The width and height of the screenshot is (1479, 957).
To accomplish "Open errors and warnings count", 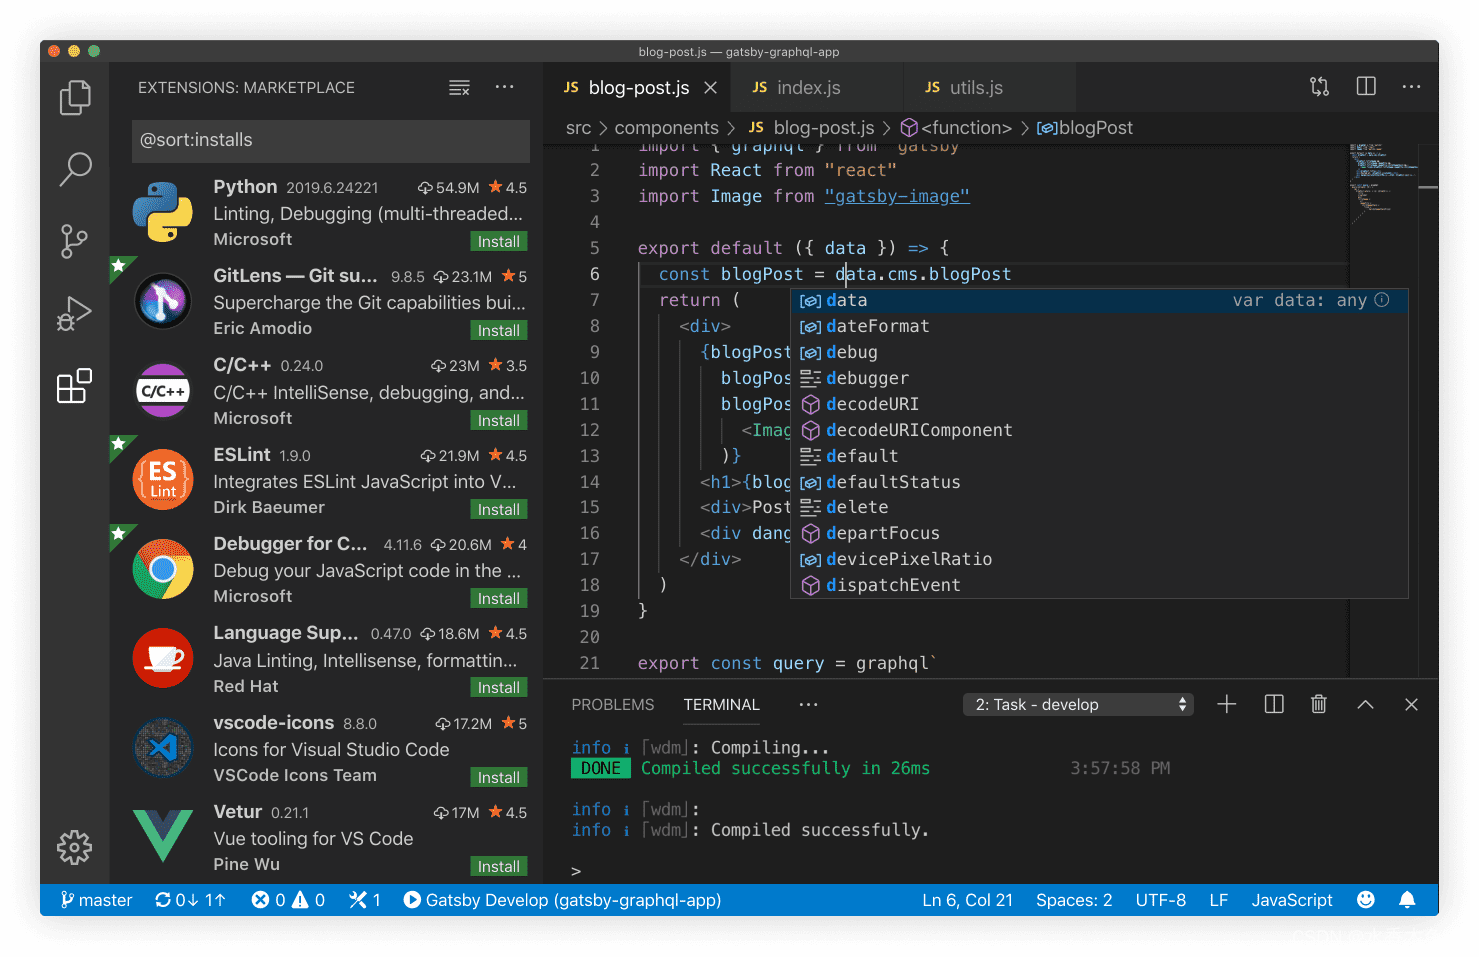I will click(x=288, y=900).
